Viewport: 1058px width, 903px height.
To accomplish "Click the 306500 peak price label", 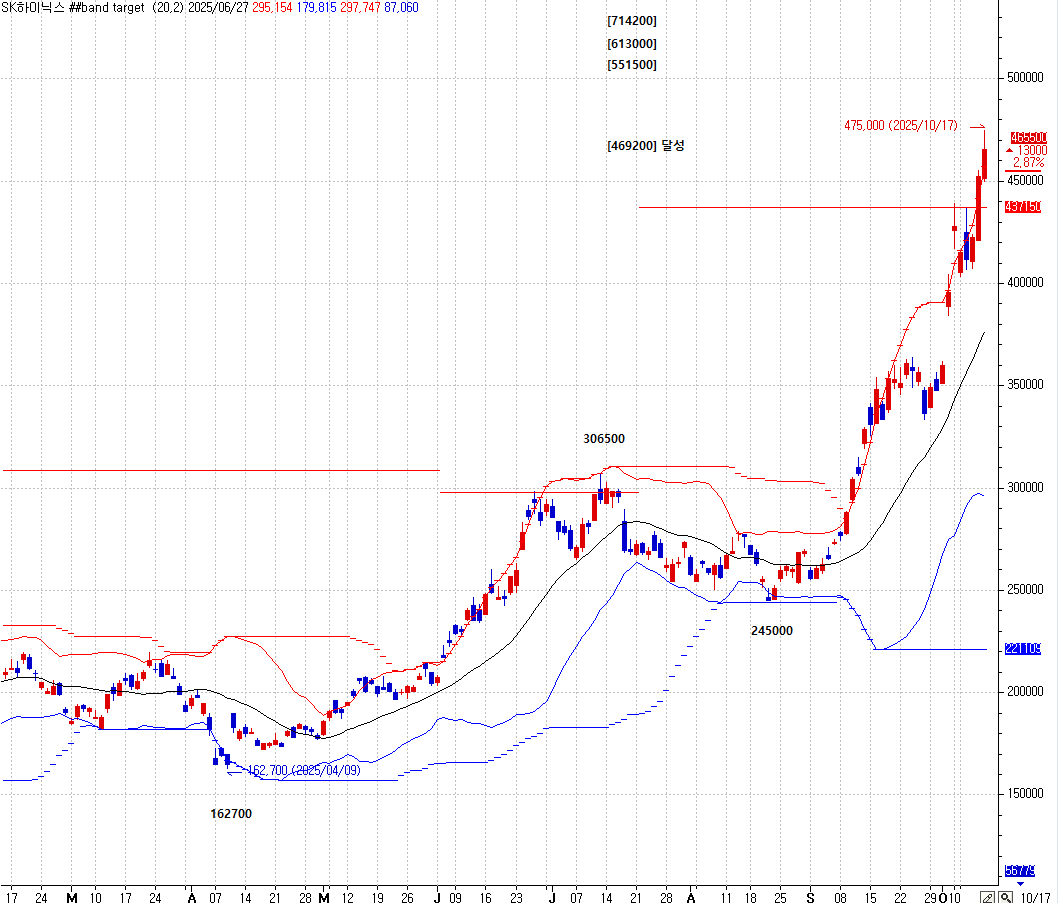I will pyautogui.click(x=604, y=439).
